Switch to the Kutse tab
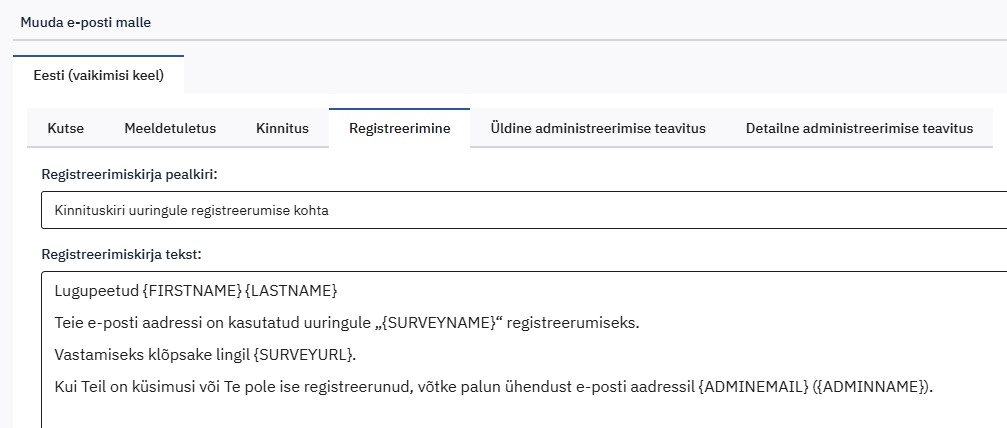This screenshot has width=1007, height=428. [x=65, y=128]
